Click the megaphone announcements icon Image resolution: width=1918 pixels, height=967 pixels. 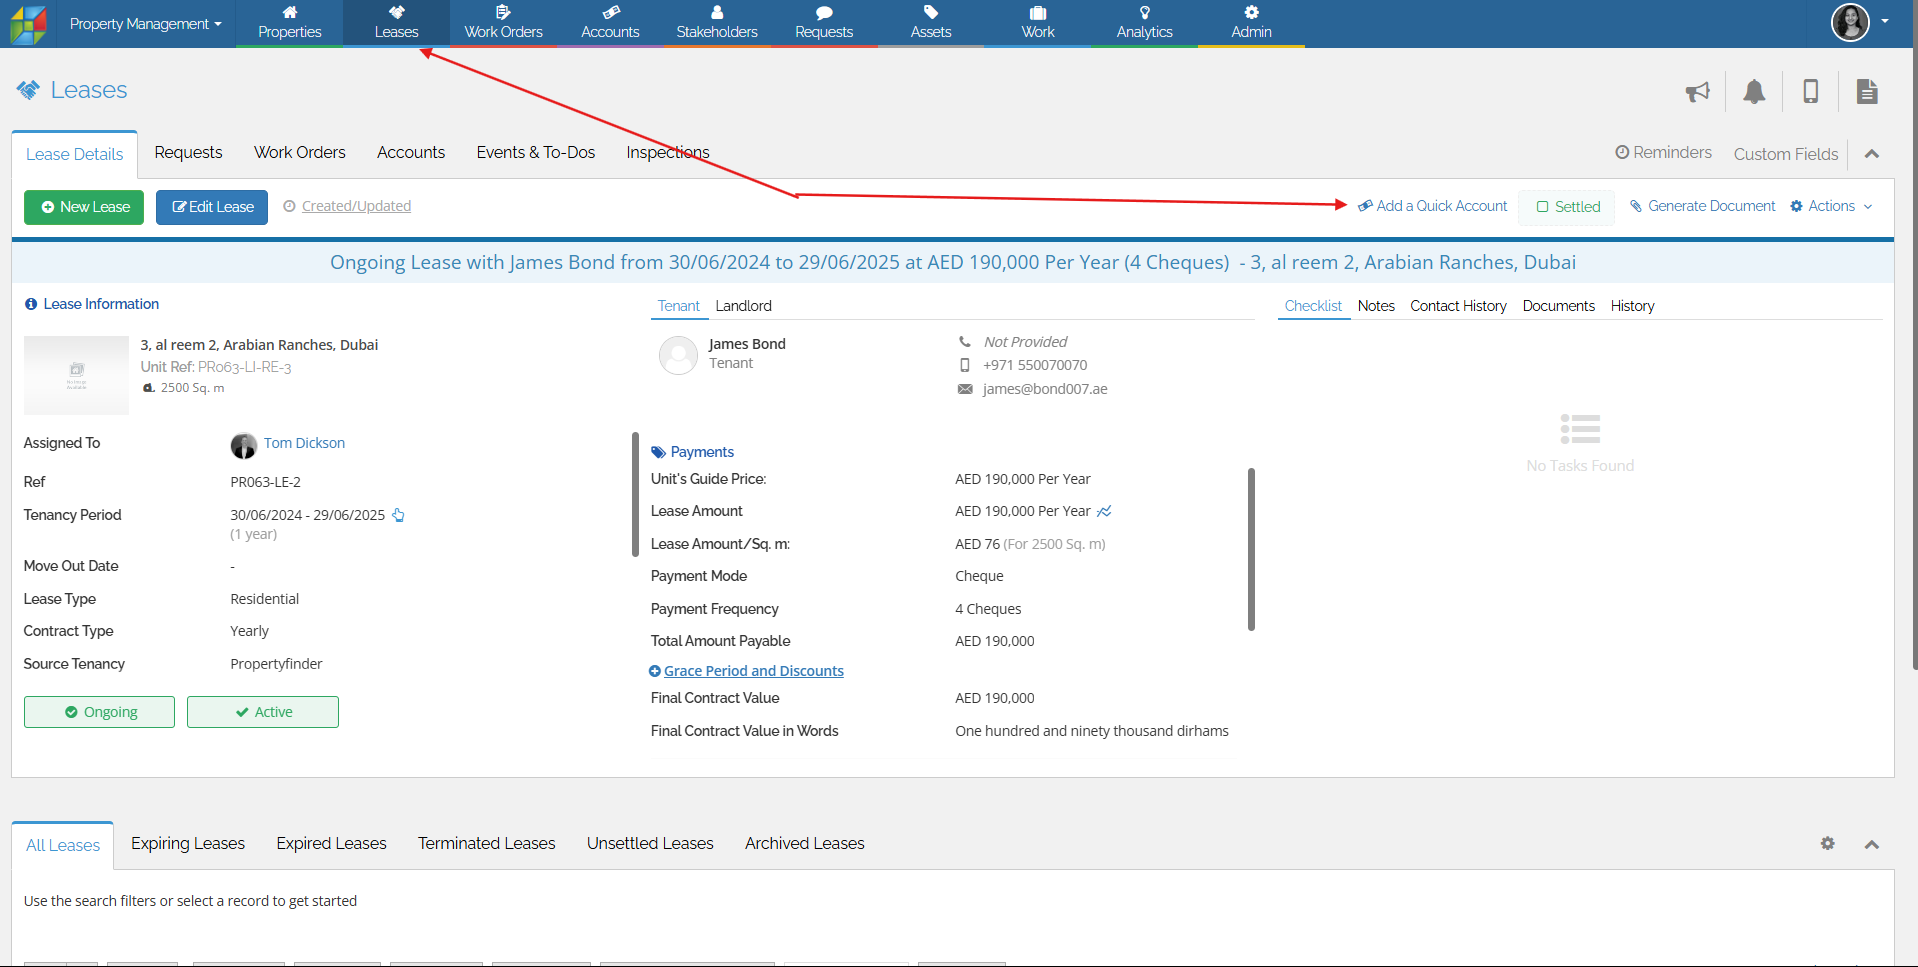(1697, 92)
